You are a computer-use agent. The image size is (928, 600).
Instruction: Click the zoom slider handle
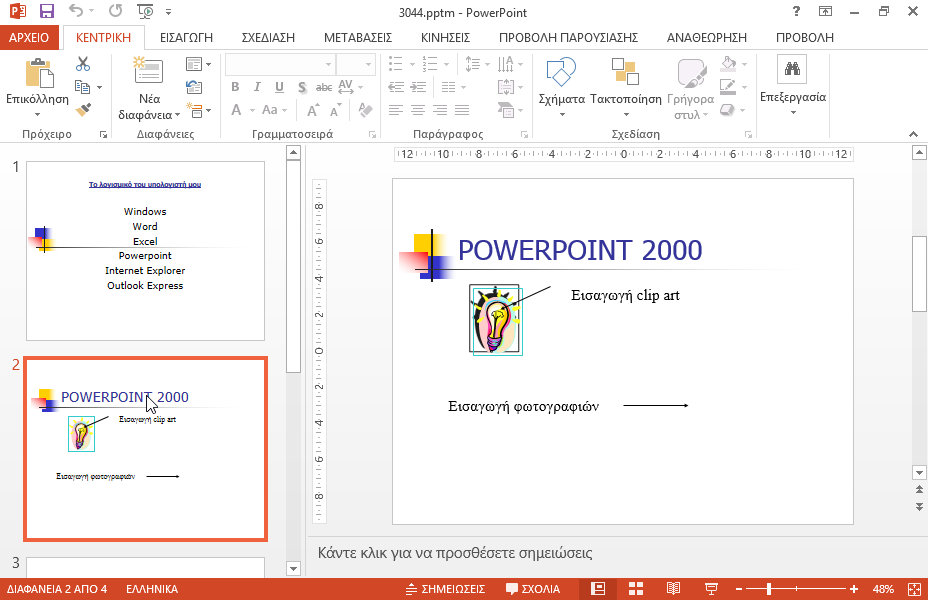pyautogui.click(x=769, y=589)
